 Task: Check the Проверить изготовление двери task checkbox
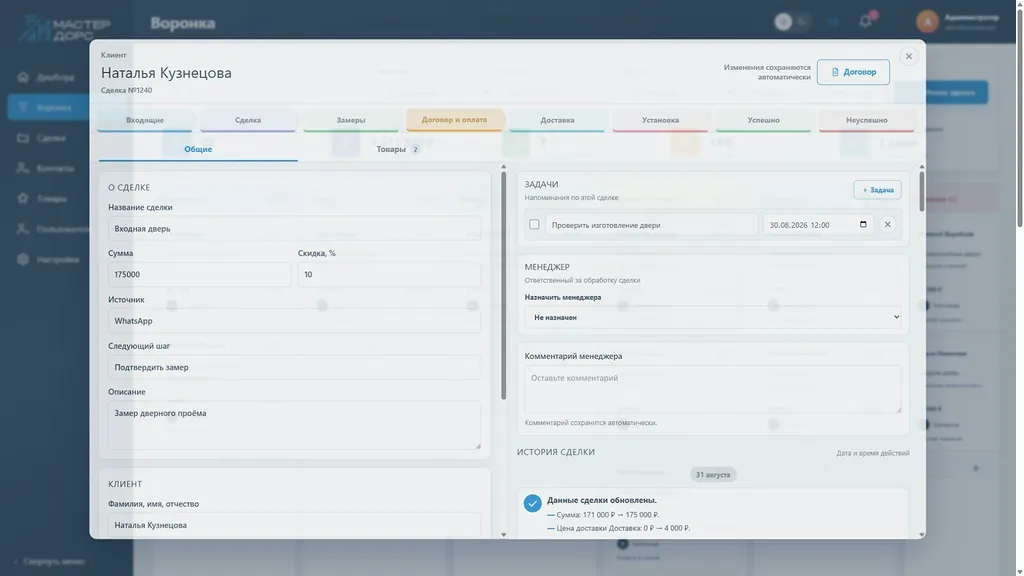point(534,225)
